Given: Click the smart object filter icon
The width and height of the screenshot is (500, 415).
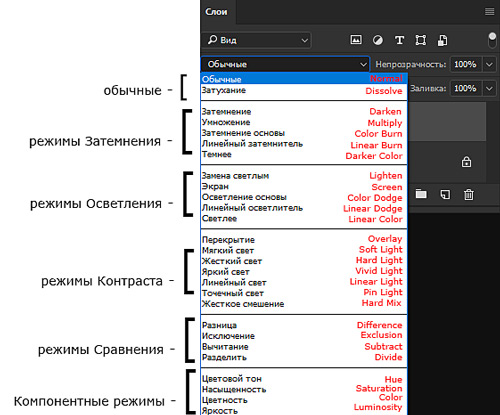Looking at the screenshot, I should [442, 40].
